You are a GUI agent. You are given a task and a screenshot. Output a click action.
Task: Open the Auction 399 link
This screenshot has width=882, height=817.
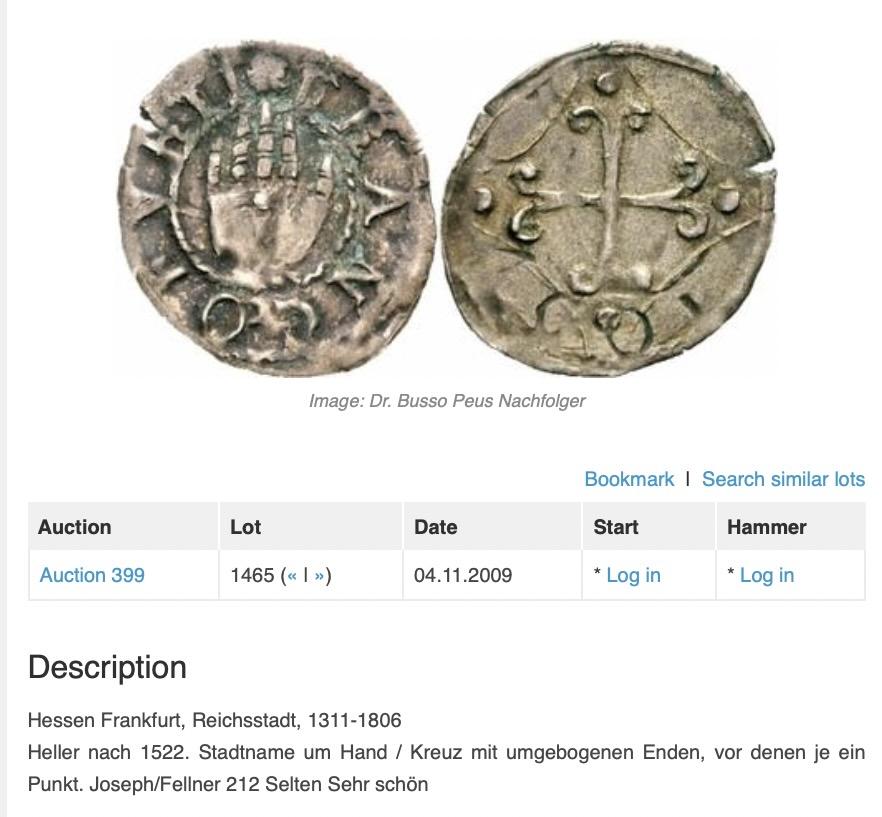pyautogui.click(x=92, y=575)
